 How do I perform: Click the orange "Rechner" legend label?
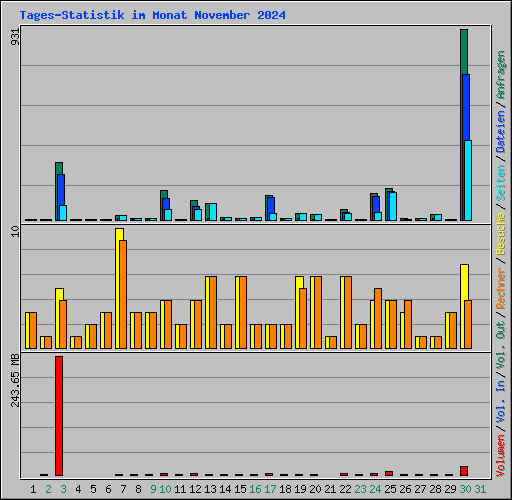pos(501,288)
